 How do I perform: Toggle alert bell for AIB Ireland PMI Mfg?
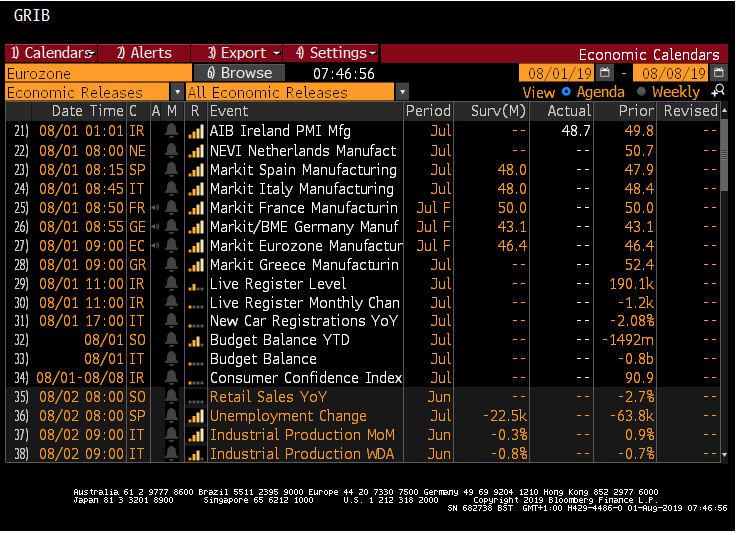tap(172, 131)
